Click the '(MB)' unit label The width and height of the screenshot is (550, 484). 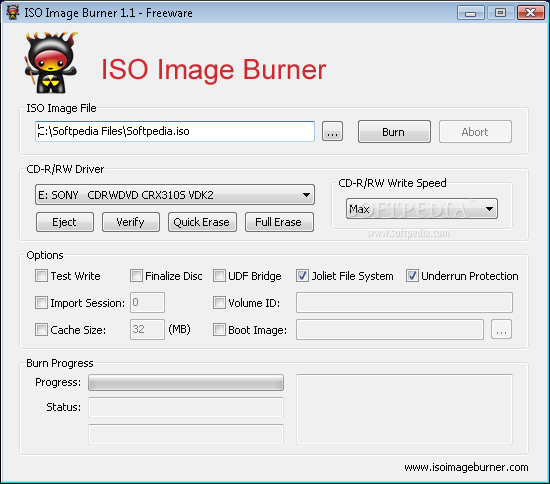point(179,329)
